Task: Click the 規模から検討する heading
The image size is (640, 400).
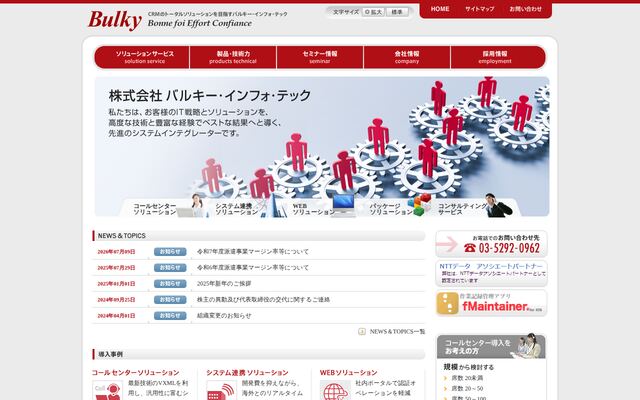Action: tap(469, 367)
